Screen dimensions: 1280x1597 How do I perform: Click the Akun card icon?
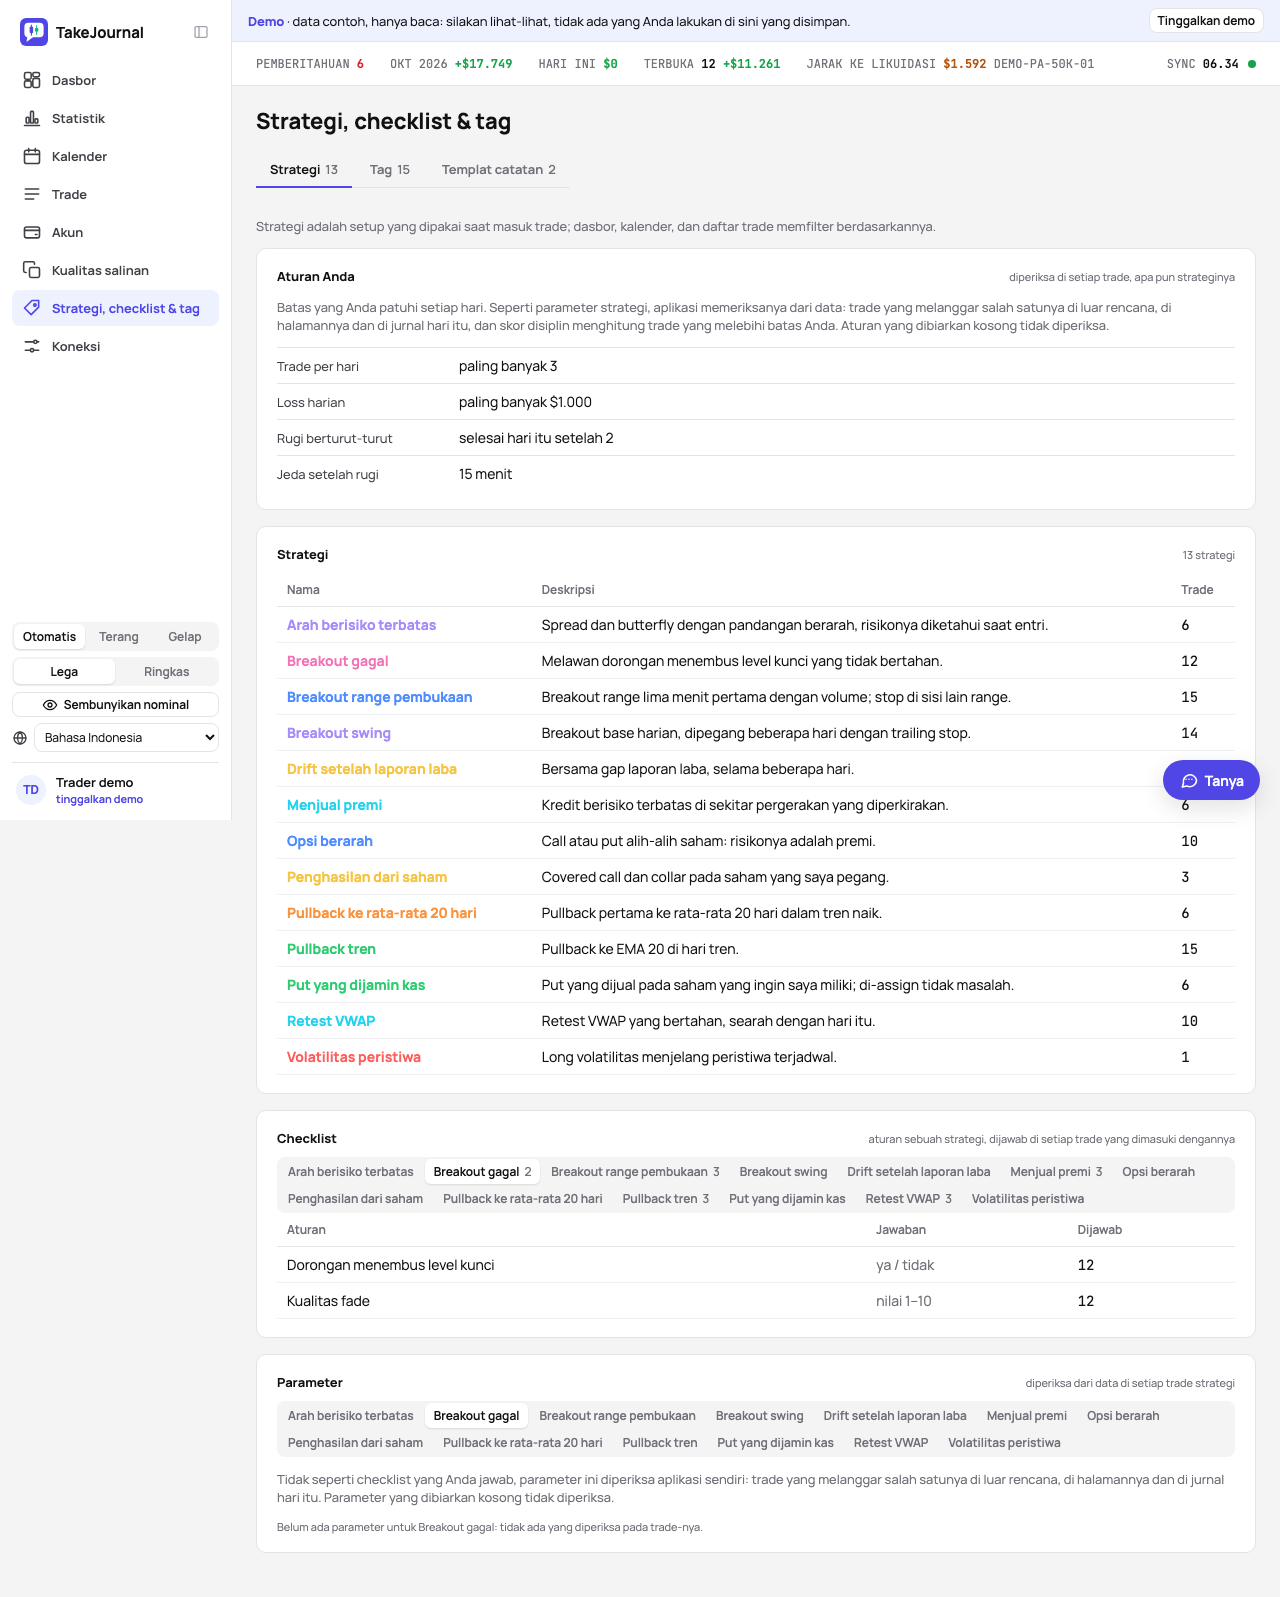pos(32,232)
